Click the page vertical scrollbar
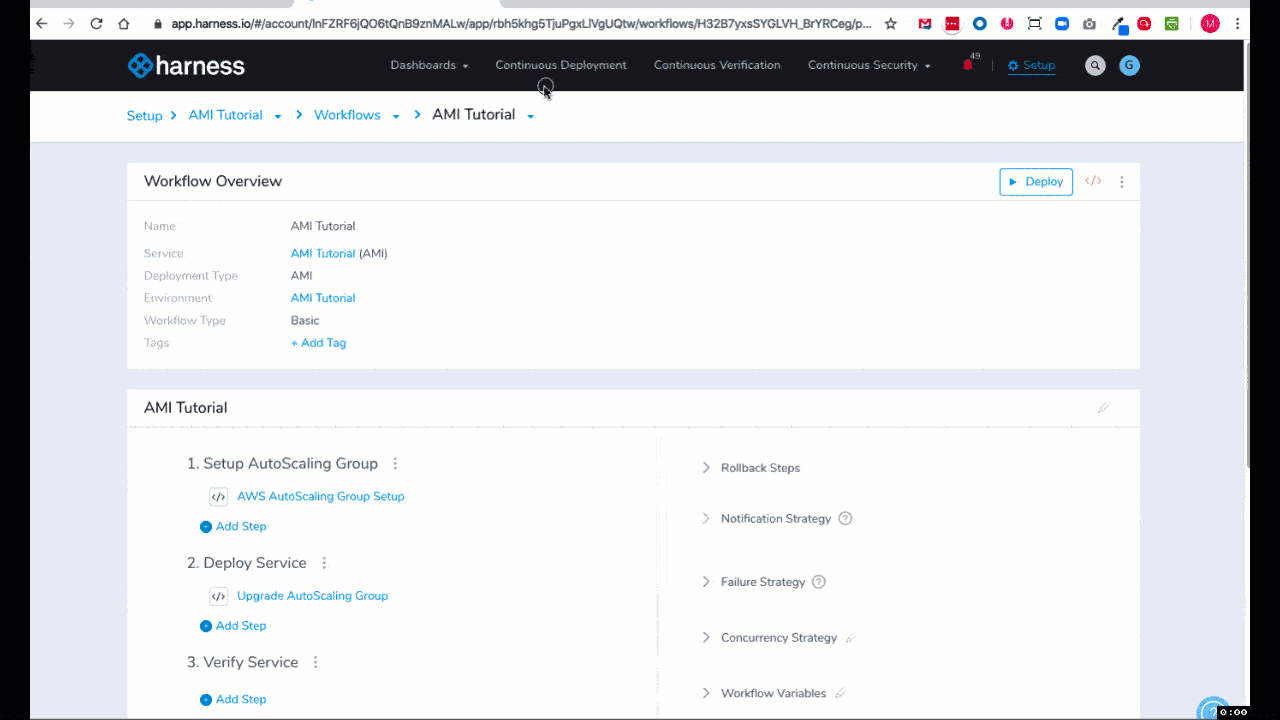This screenshot has width=1280, height=720. tap(1246, 254)
